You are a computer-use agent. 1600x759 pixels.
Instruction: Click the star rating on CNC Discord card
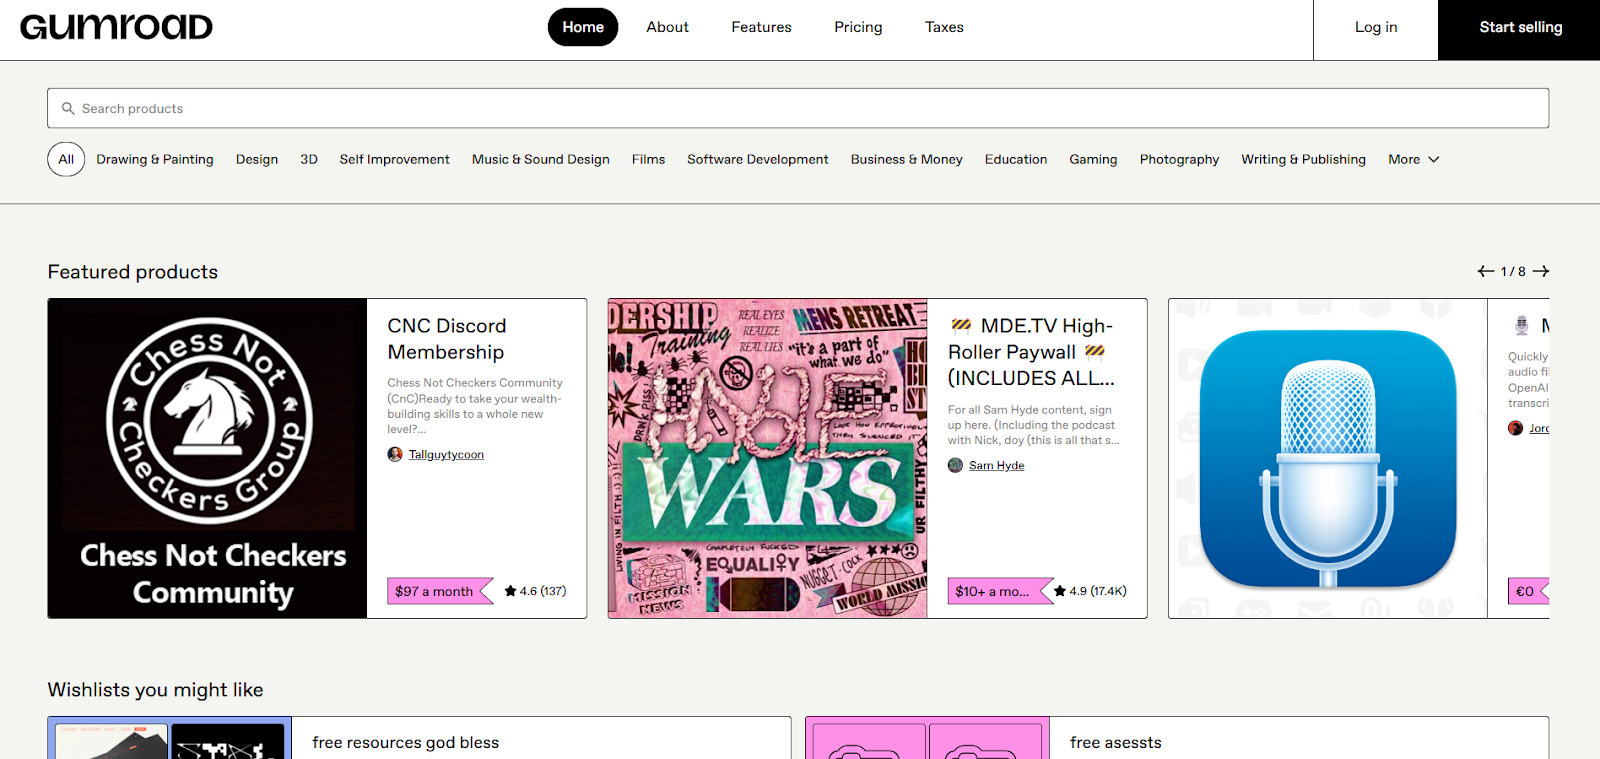click(535, 591)
